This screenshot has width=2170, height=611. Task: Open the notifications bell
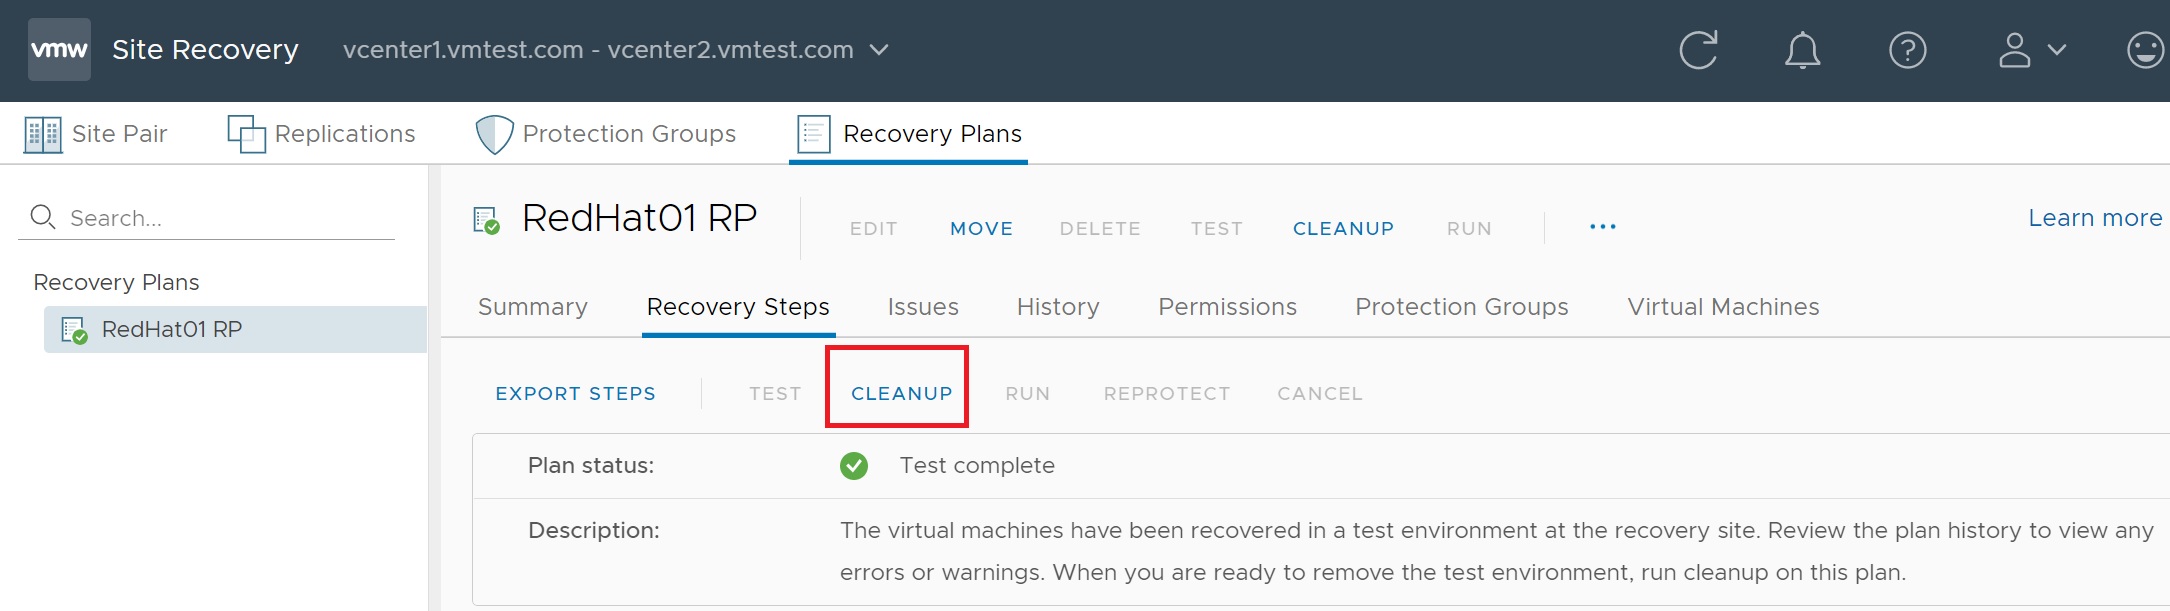click(1802, 50)
